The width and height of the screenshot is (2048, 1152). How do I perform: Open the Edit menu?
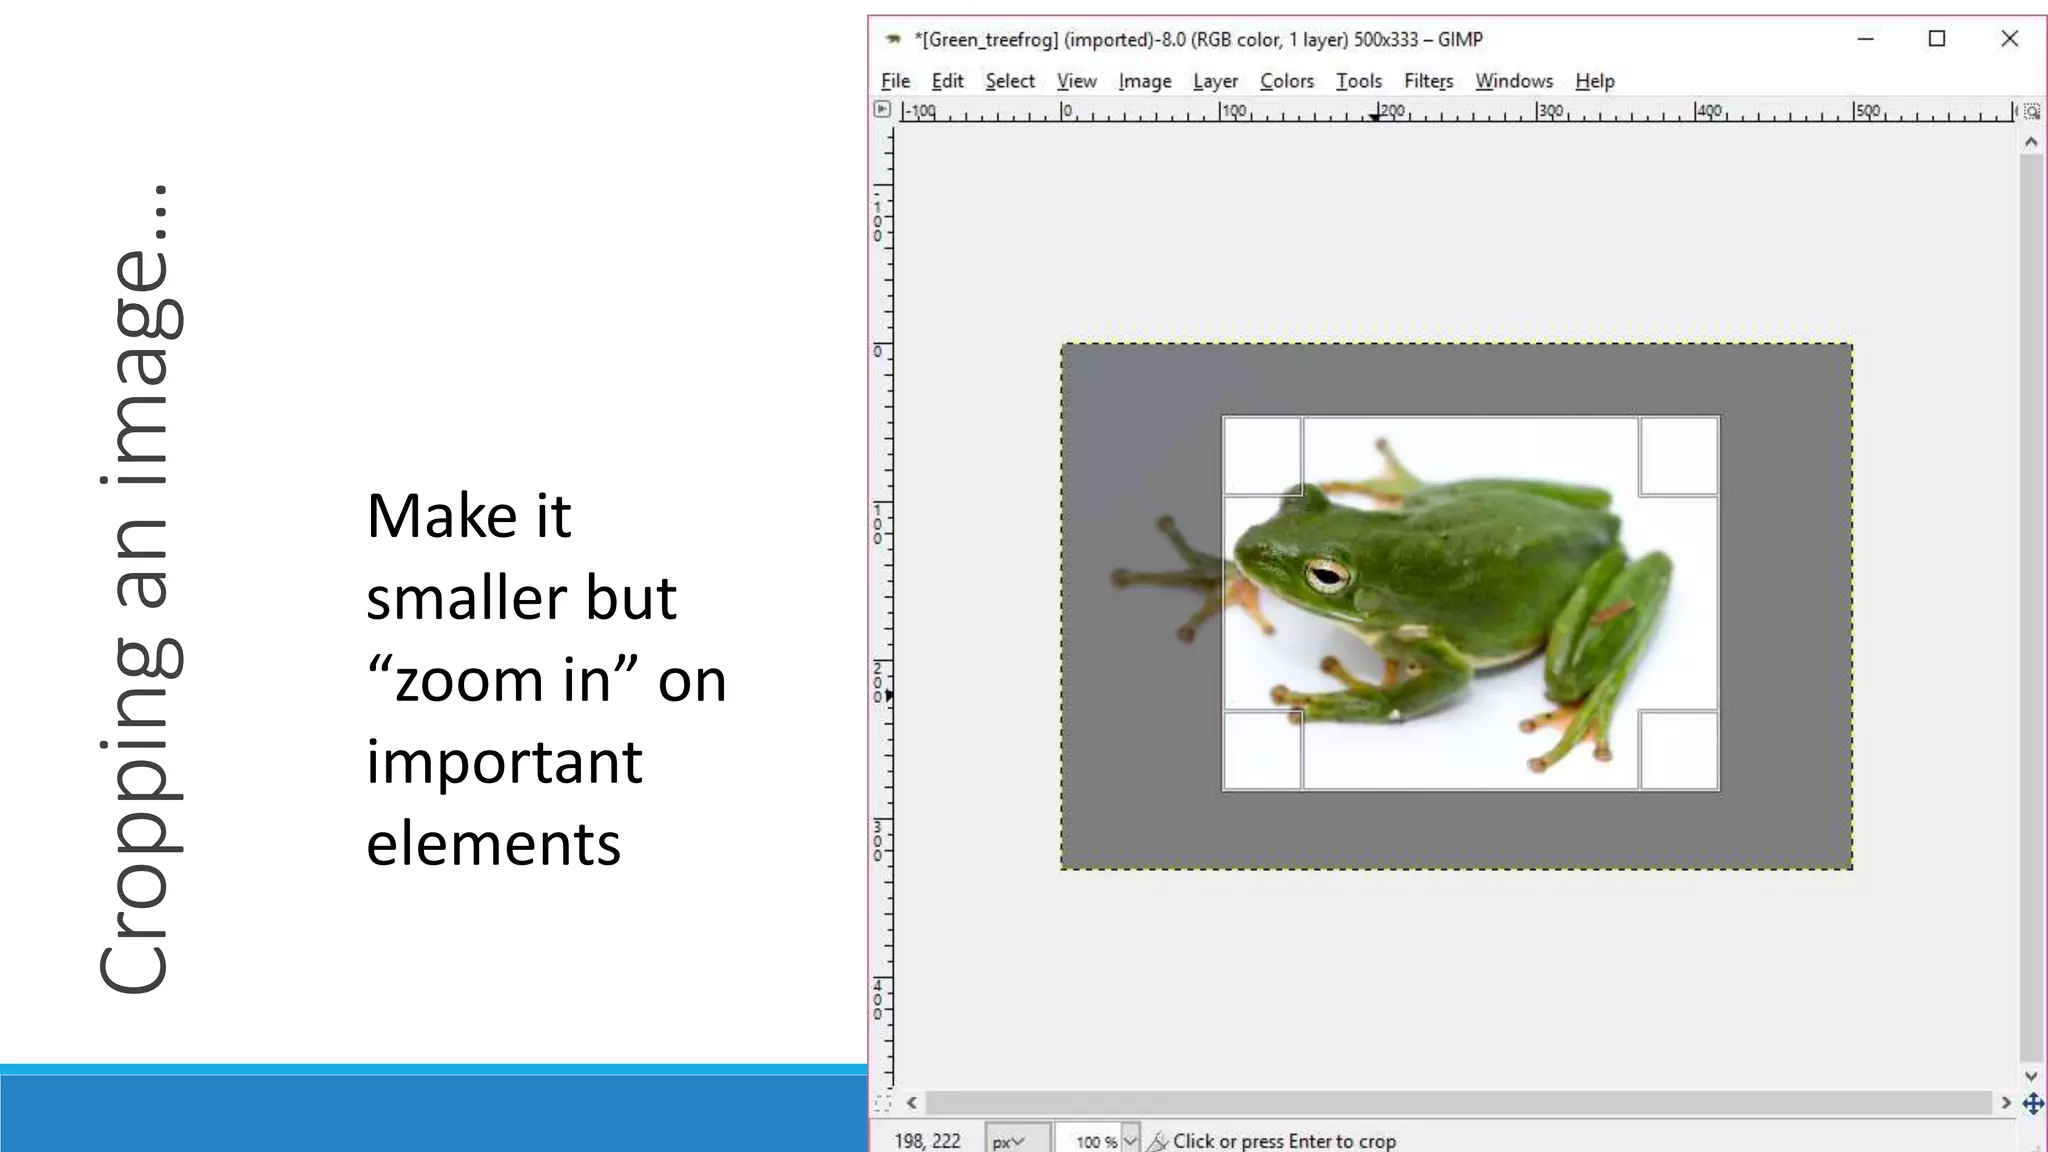click(947, 81)
